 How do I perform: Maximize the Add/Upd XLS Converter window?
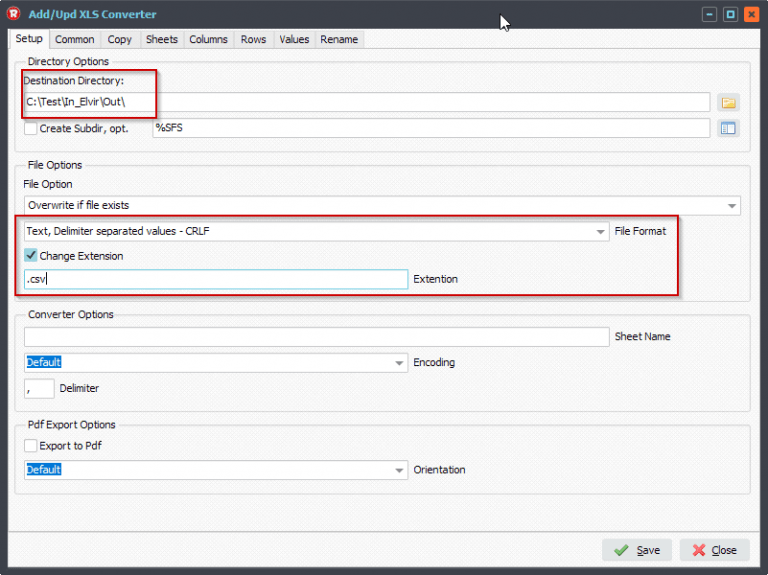(730, 14)
